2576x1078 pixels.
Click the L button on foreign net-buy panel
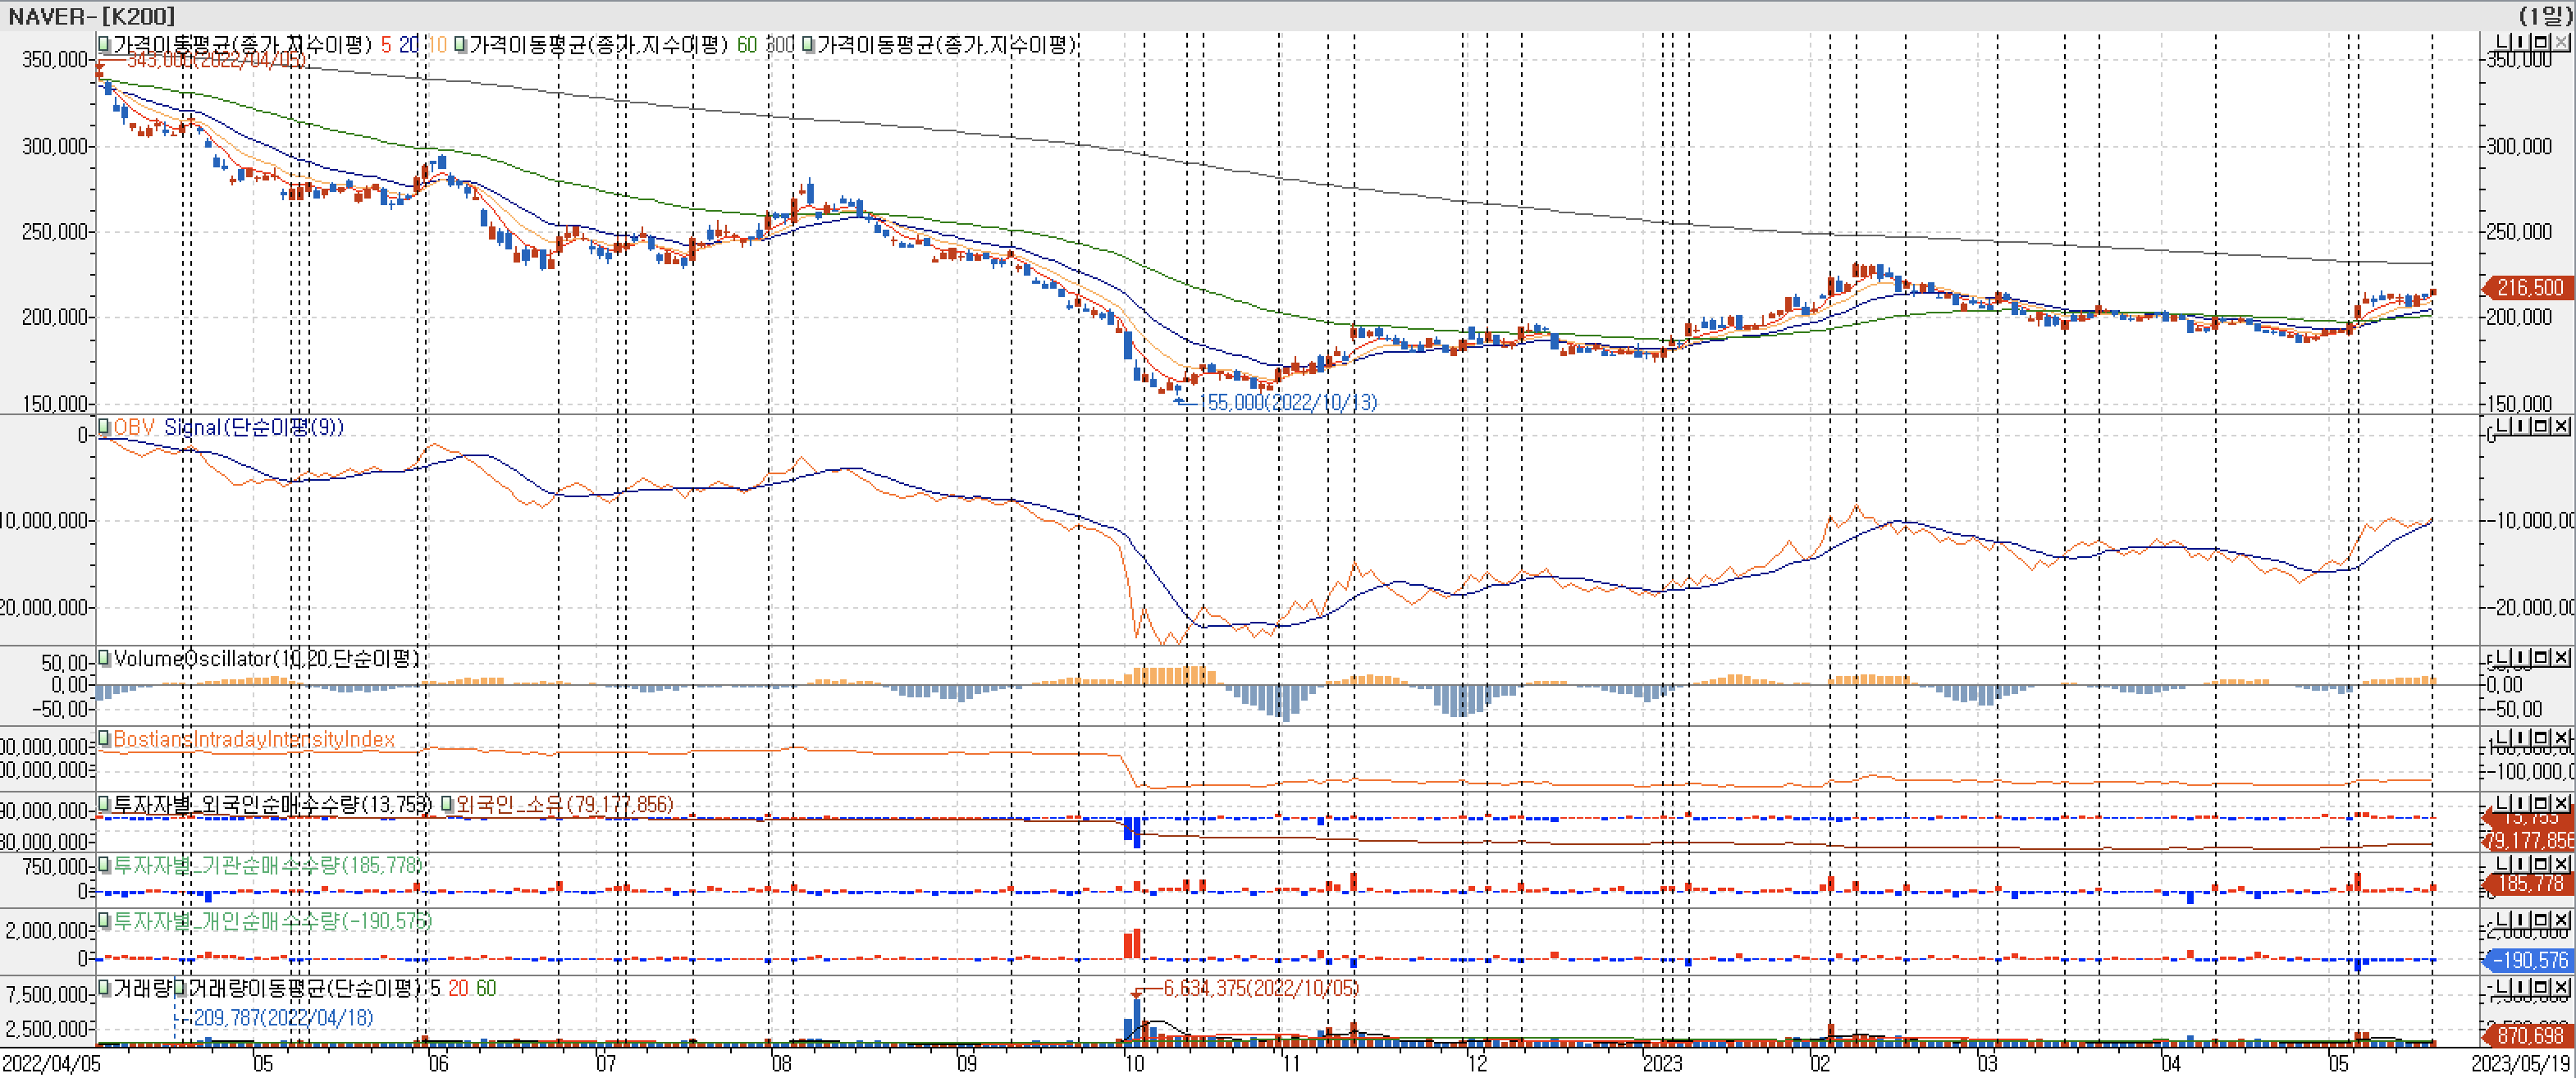click(x=2501, y=803)
